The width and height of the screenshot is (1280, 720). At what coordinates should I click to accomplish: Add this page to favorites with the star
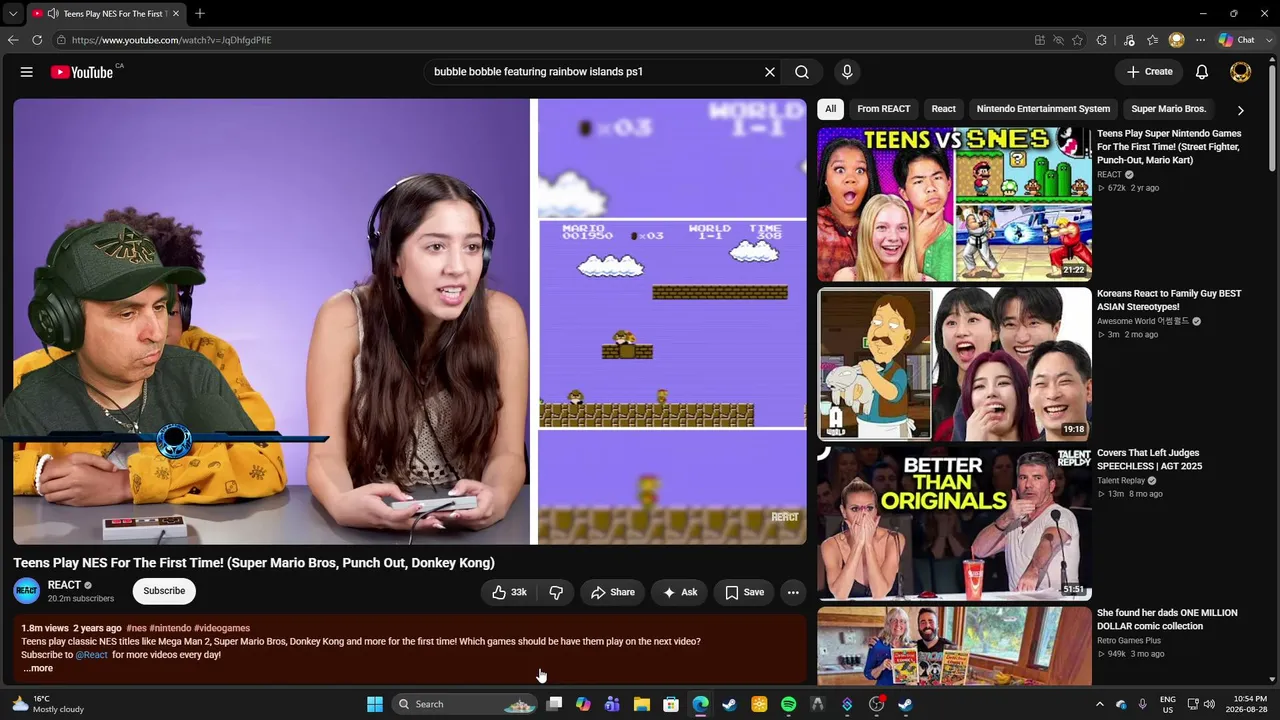[1077, 40]
